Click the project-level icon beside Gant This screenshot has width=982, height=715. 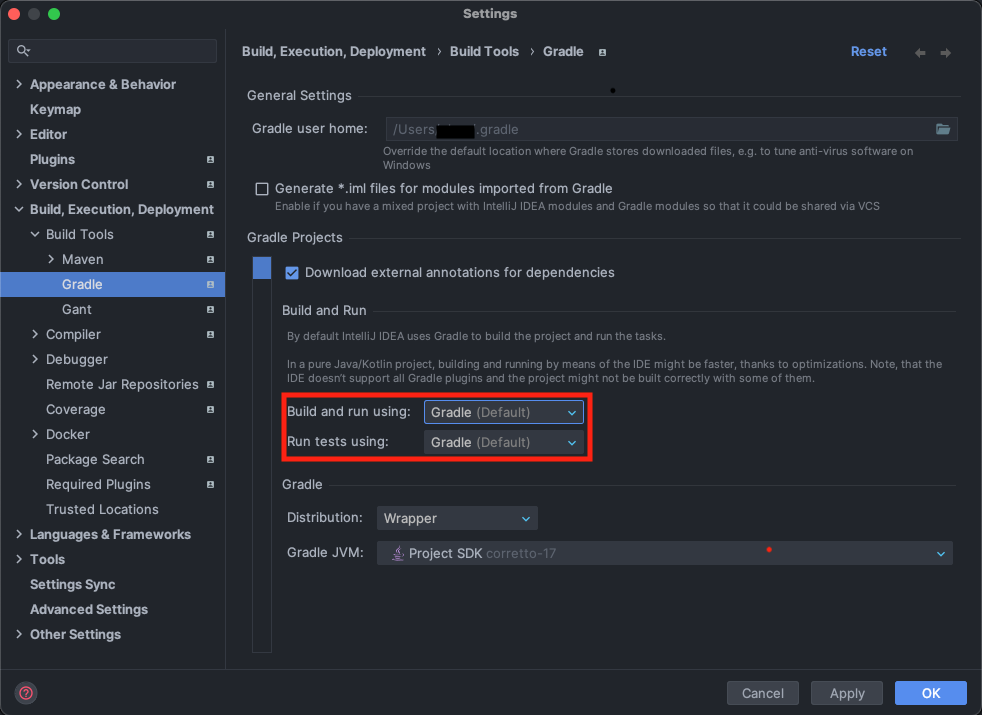(210, 310)
